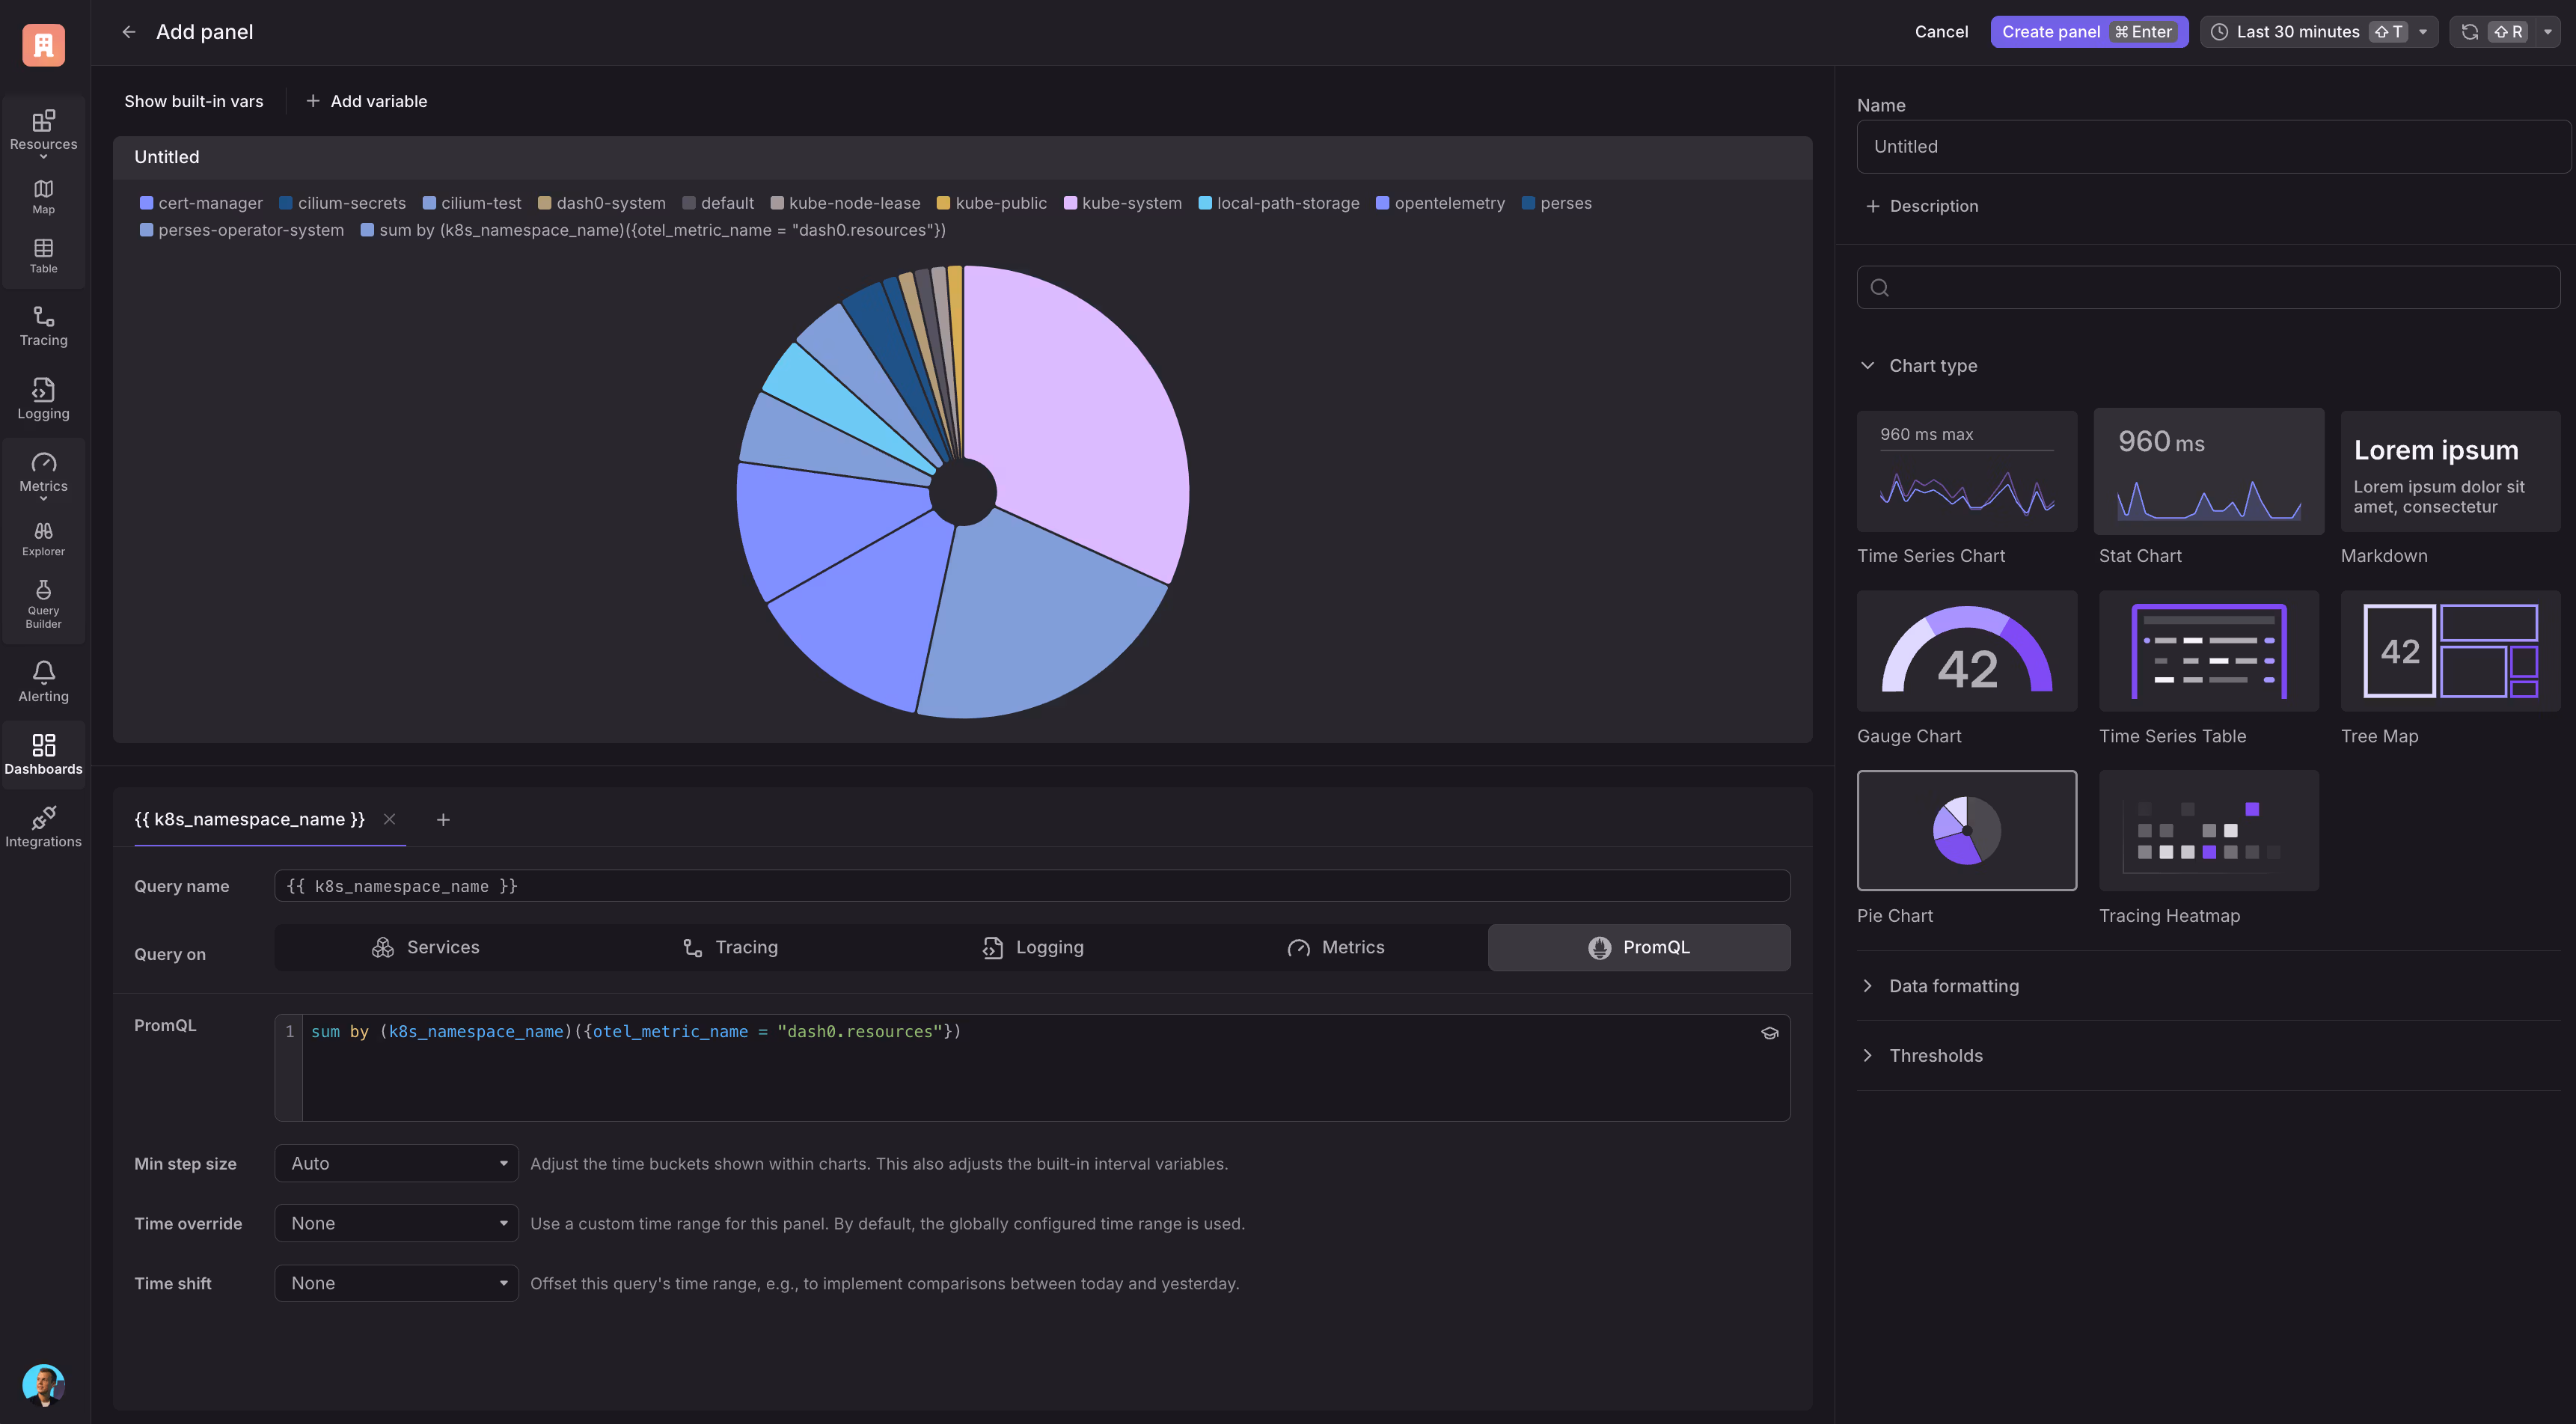Viewport: 2576px width, 1424px height.
Task: Open the Query Builder tool
Action: click(x=43, y=603)
